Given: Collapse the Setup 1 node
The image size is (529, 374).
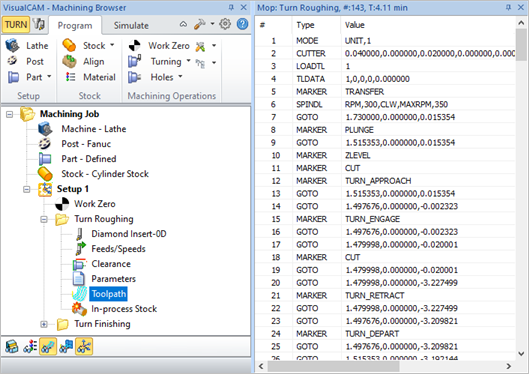Looking at the screenshot, I should 27,189.
